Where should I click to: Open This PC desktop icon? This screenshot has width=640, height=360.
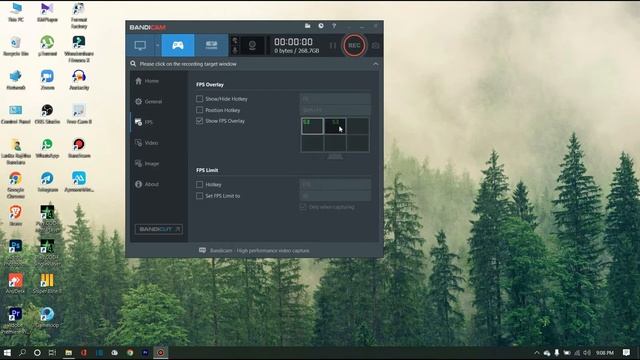(16, 12)
